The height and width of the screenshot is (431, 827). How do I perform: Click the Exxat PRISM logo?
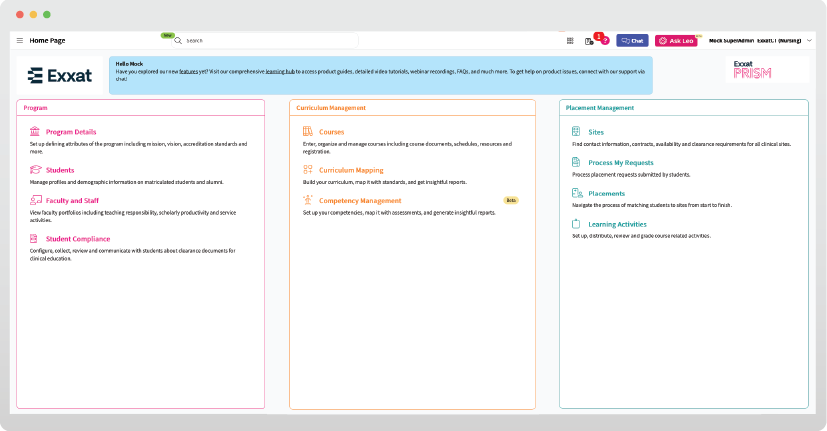[752, 70]
